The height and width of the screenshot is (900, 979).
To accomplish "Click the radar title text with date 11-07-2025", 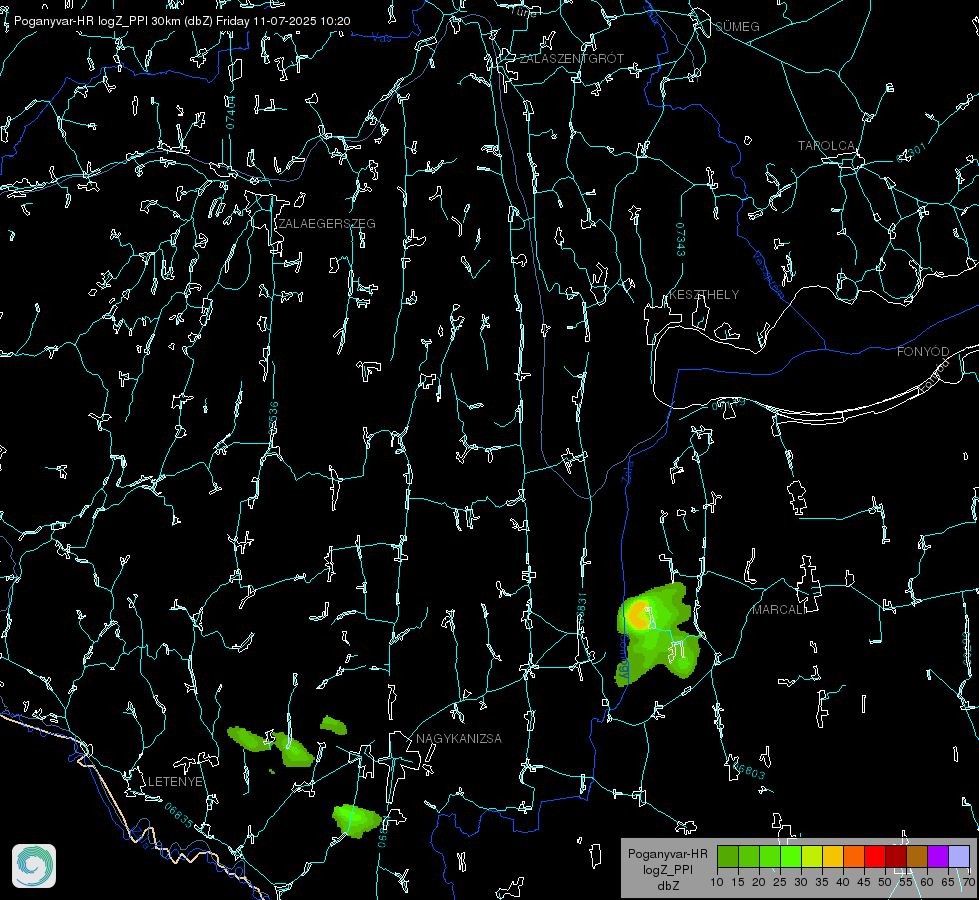I will 182,21.
